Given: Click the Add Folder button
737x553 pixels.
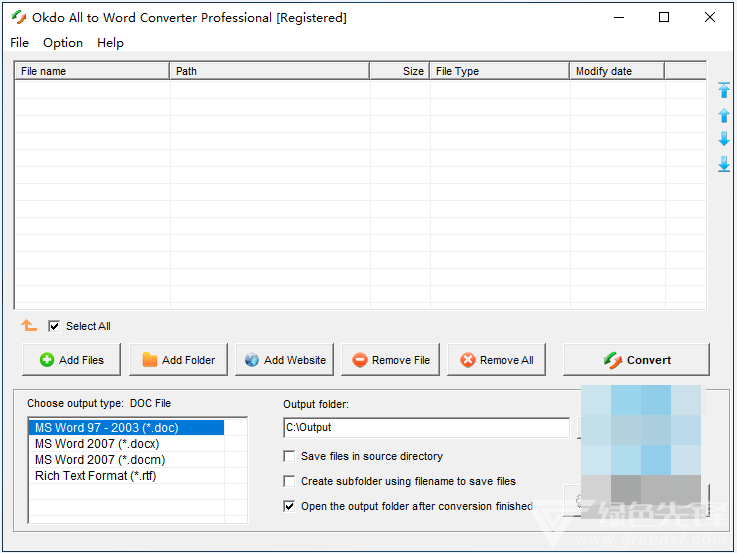Looking at the screenshot, I should coord(178,360).
